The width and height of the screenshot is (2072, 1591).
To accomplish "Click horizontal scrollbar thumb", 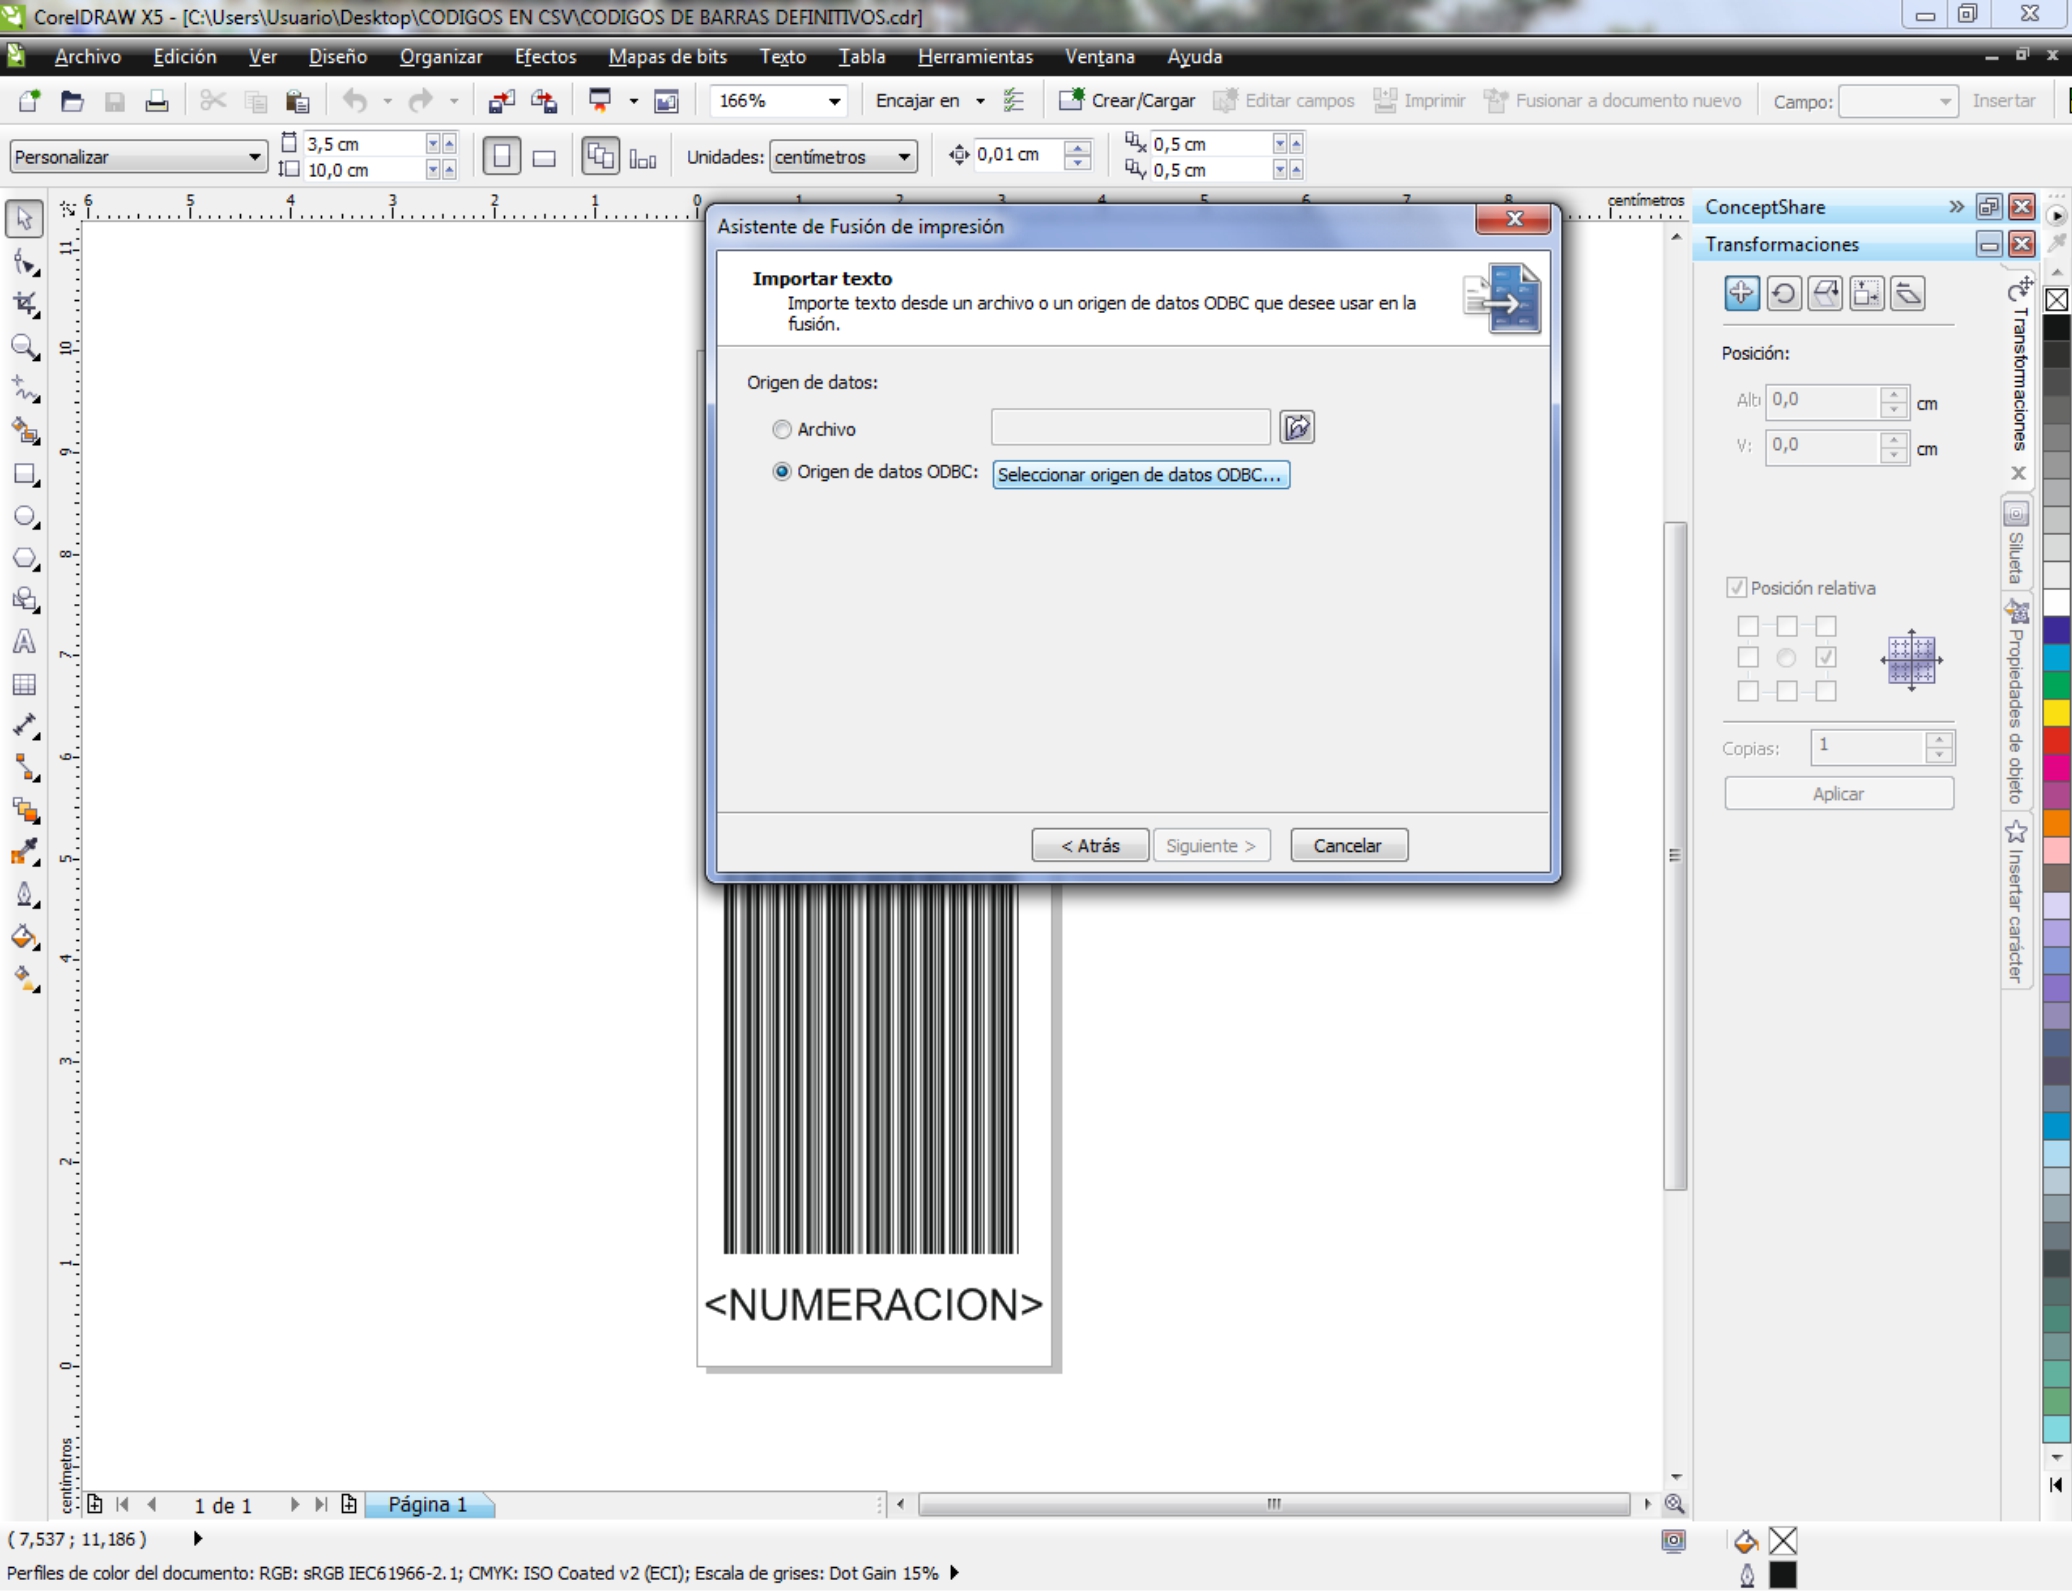I will coord(1273,1503).
